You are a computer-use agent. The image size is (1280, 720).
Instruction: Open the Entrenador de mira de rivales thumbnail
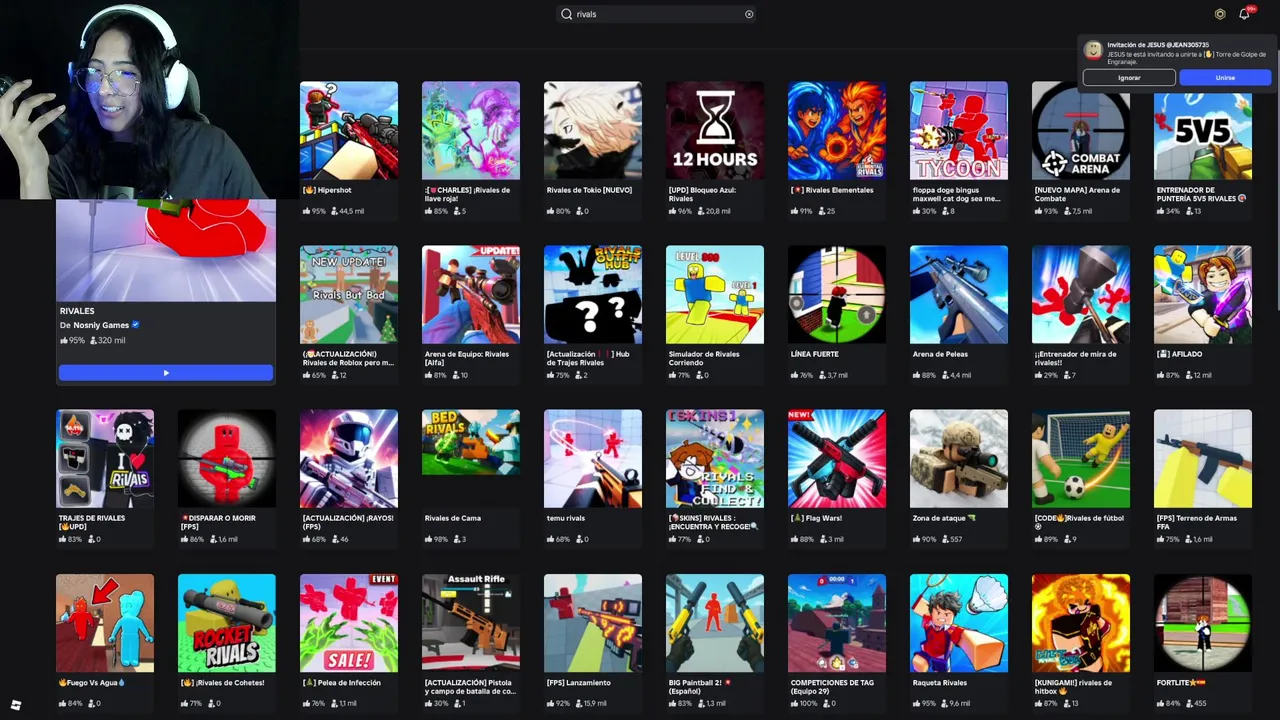1081,295
